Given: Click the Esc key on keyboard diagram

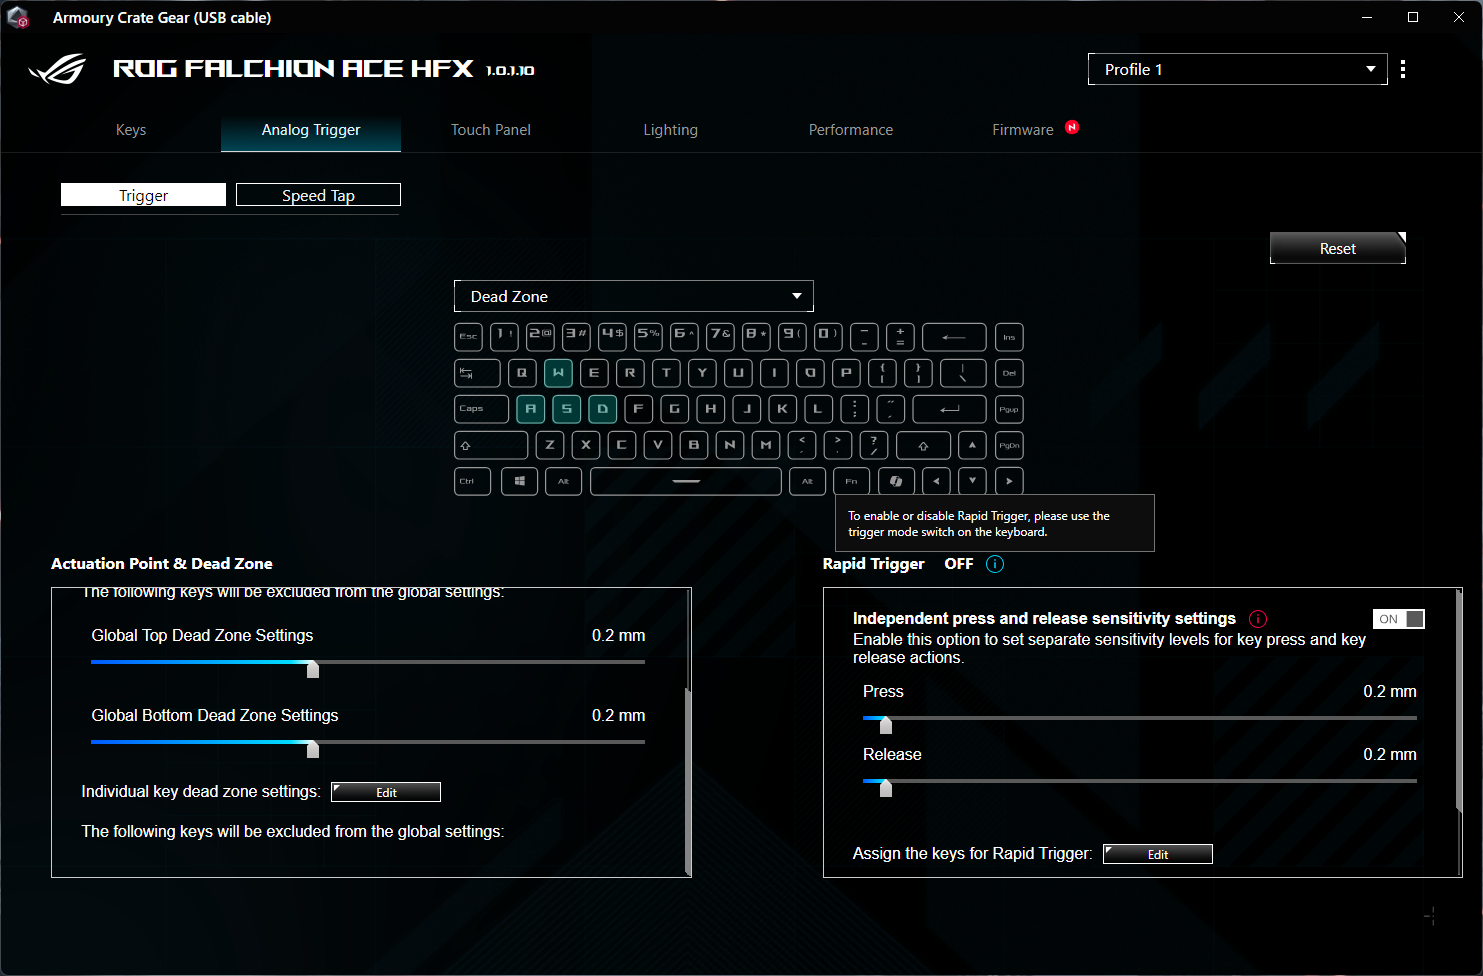Looking at the screenshot, I should [468, 337].
